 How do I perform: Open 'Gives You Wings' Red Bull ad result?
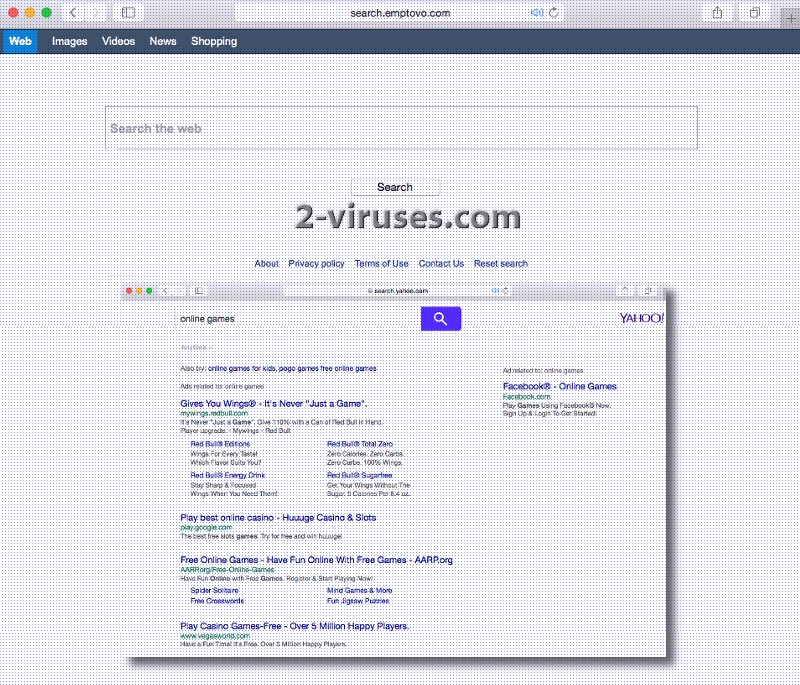(273, 403)
